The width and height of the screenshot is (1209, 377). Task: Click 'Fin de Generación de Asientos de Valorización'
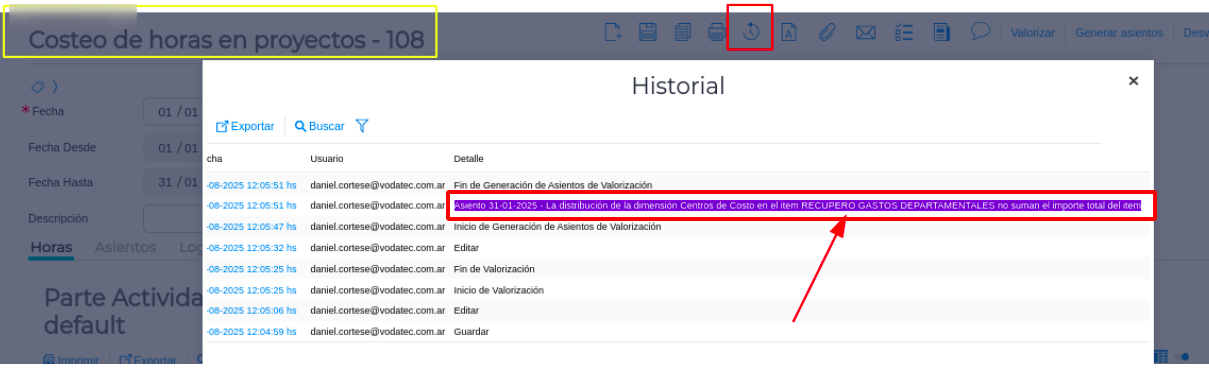pyautogui.click(x=553, y=185)
